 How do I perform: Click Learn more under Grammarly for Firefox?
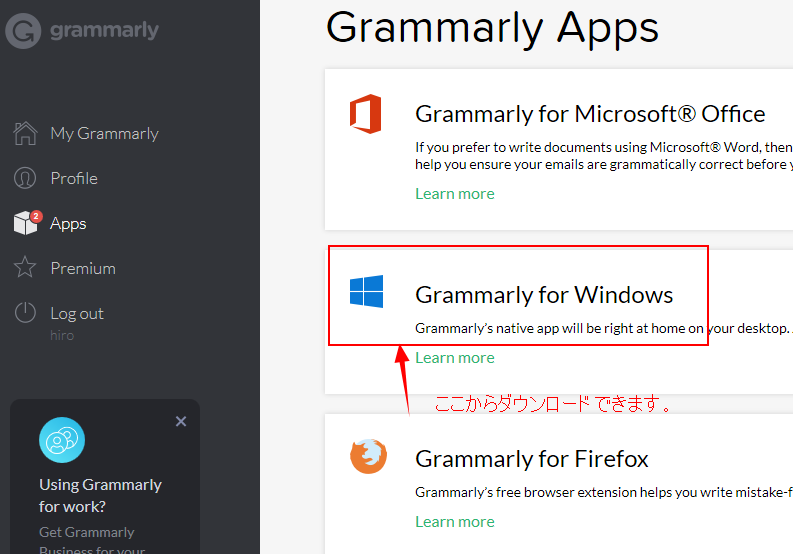point(455,522)
